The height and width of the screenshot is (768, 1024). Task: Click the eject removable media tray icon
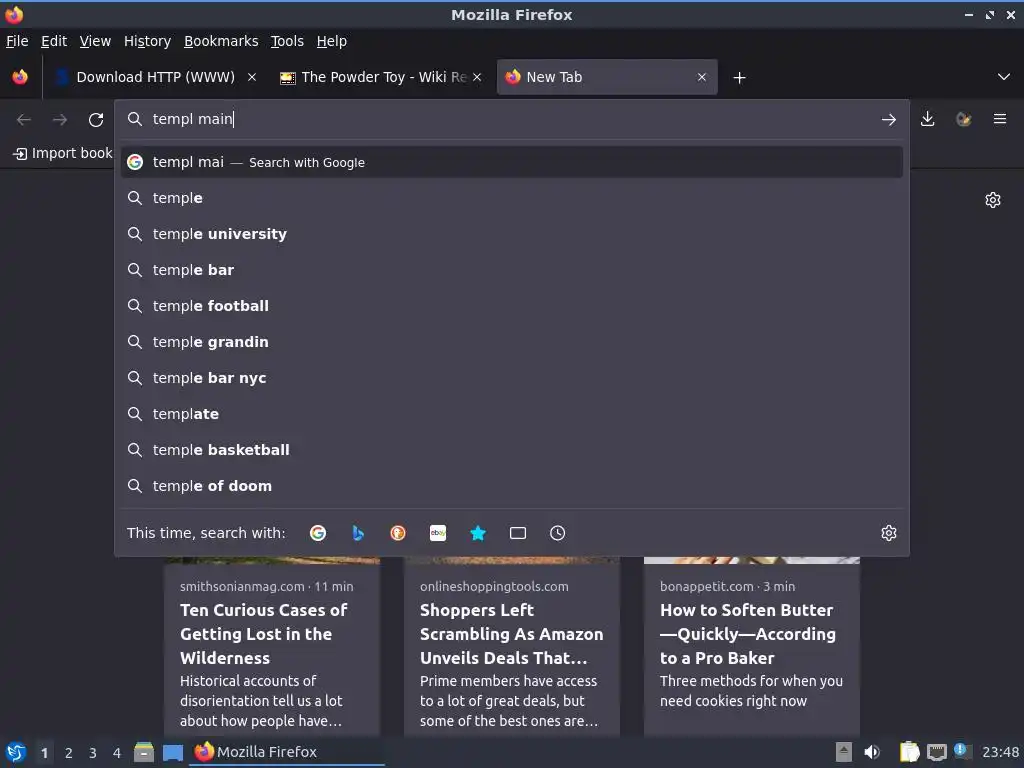tap(844, 752)
